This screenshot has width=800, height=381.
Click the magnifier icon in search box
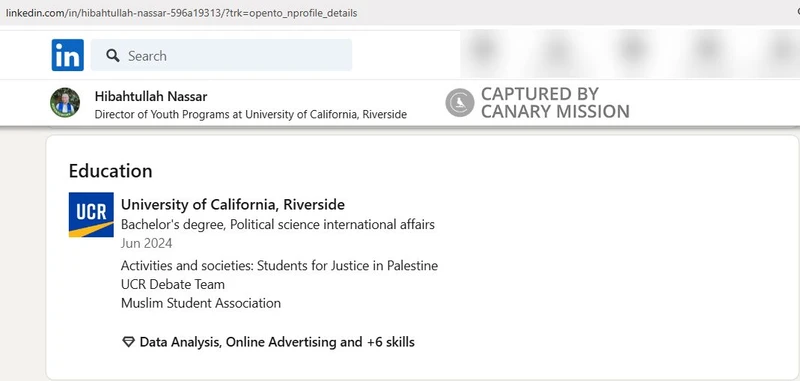click(x=113, y=56)
